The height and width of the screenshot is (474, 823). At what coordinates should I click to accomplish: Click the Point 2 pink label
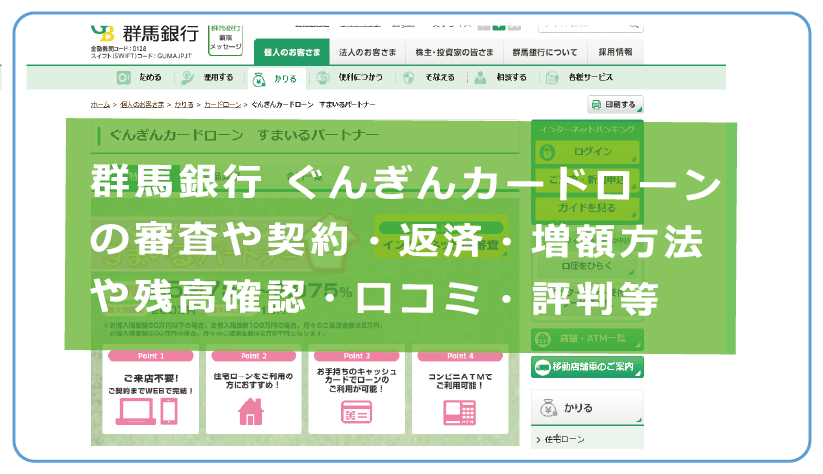[254, 356]
